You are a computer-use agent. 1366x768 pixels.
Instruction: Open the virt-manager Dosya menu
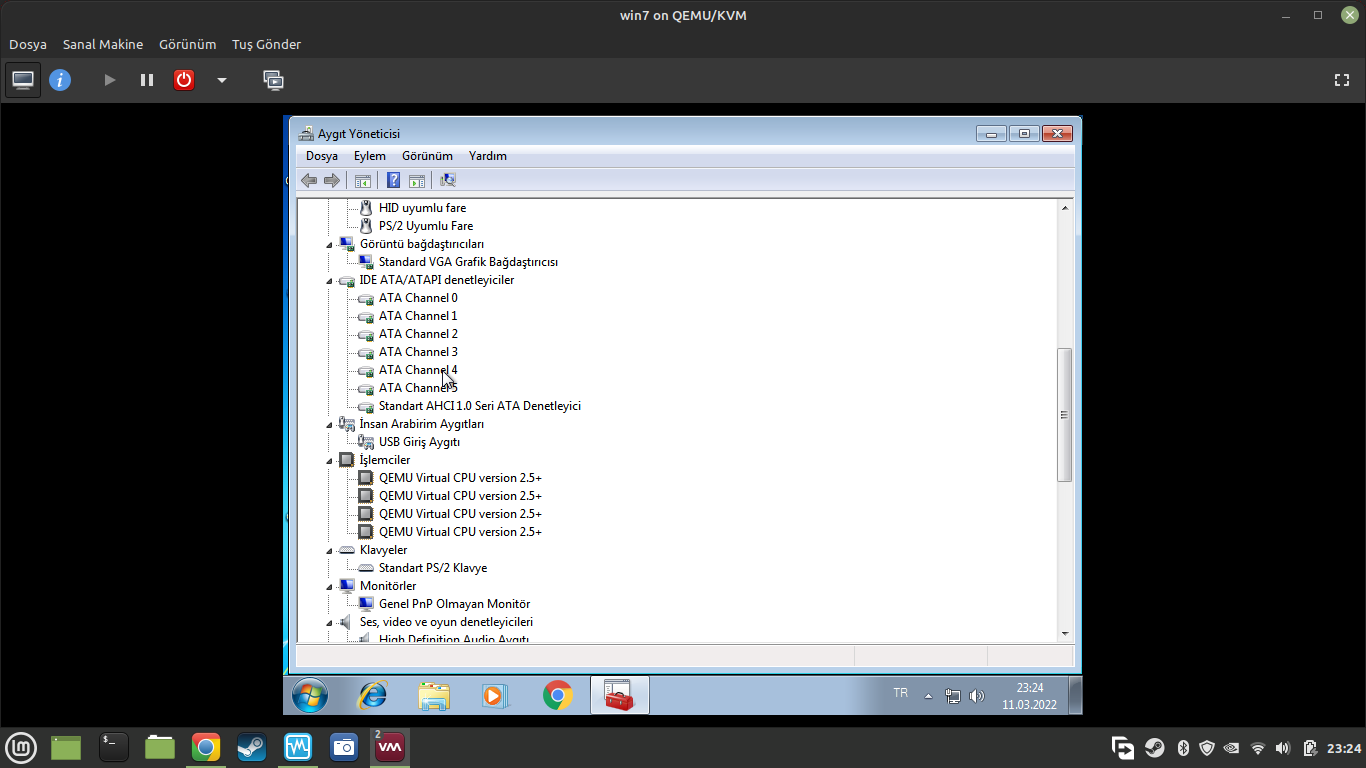tap(28, 44)
